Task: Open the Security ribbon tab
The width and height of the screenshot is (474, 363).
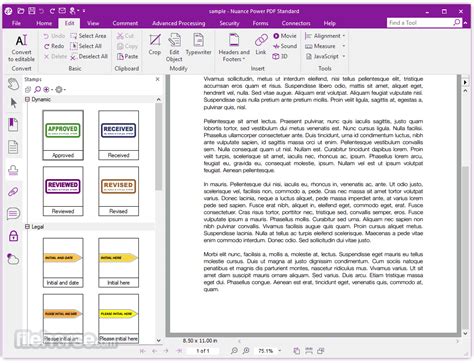Action: [229, 23]
